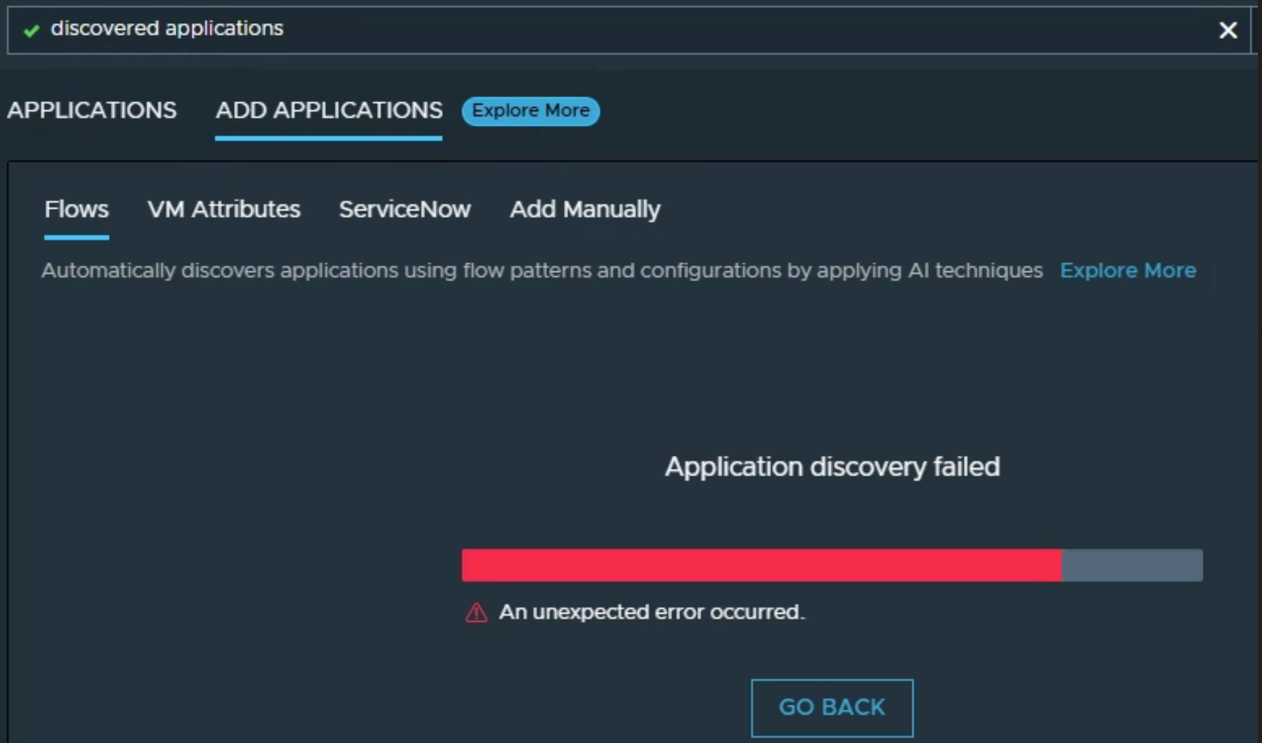This screenshot has width=1262, height=743.
Task: Select the Add Manually tab
Action: coord(585,209)
